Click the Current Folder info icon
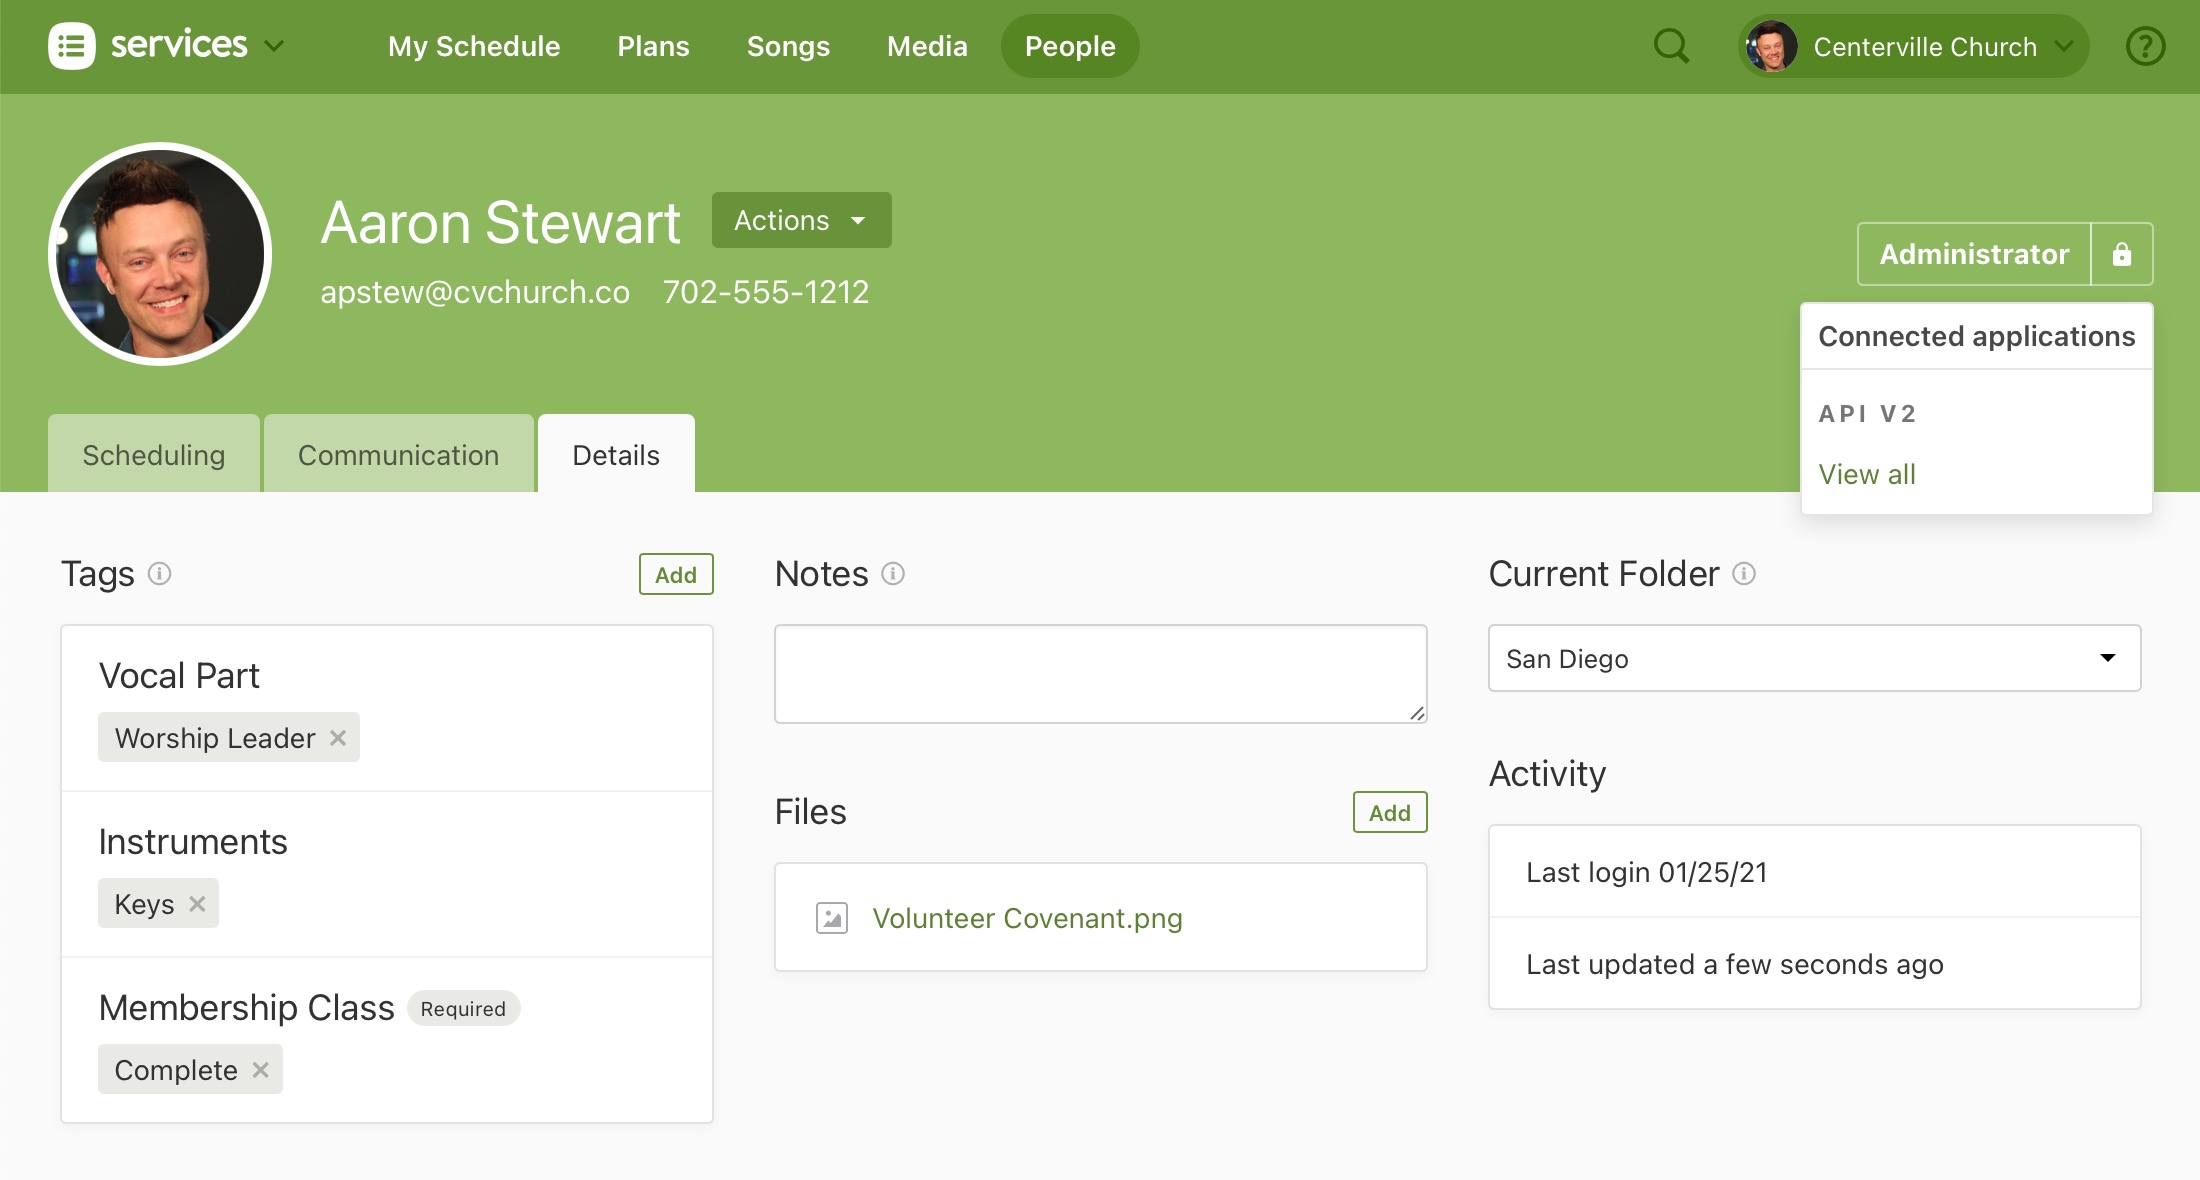The height and width of the screenshot is (1180, 2200). pos(1744,574)
